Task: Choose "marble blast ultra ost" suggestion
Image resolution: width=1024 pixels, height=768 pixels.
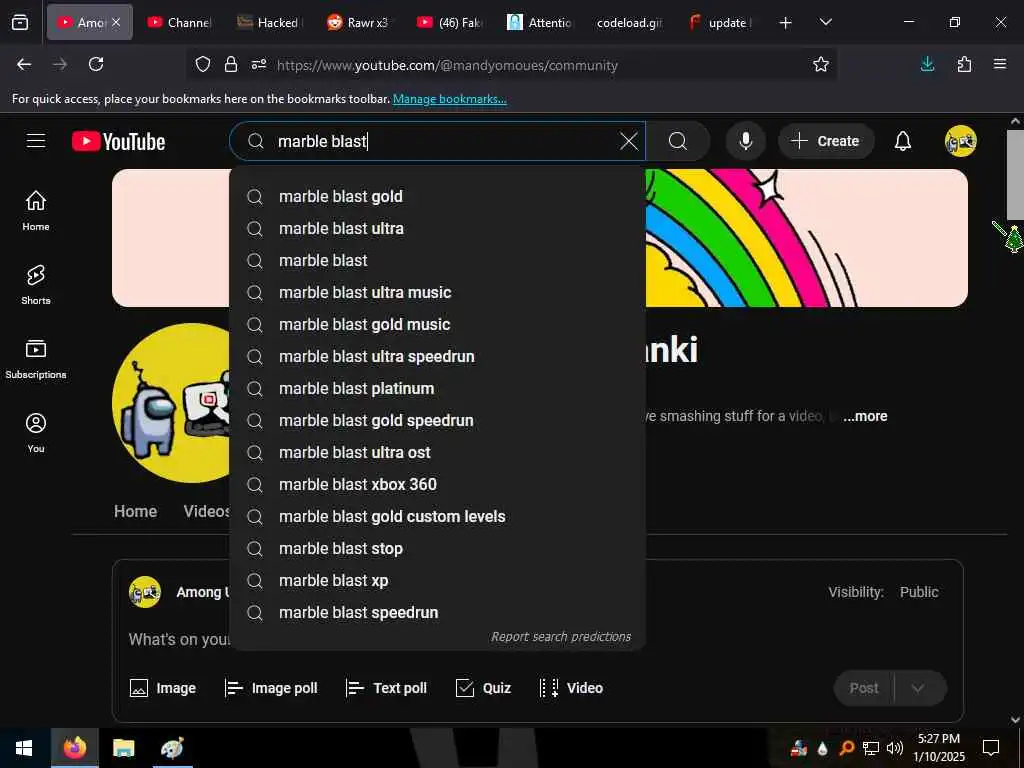Action: [x=438, y=453]
